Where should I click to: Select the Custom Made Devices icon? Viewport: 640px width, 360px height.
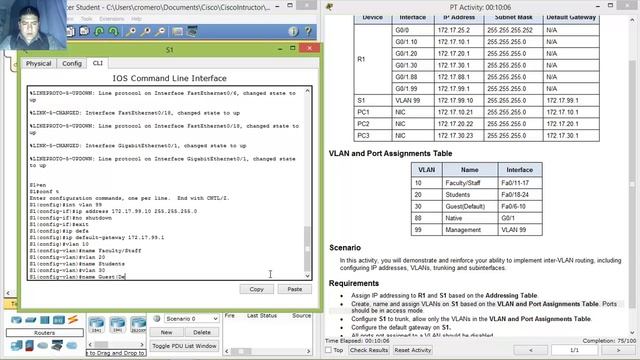tap(57, 346)
